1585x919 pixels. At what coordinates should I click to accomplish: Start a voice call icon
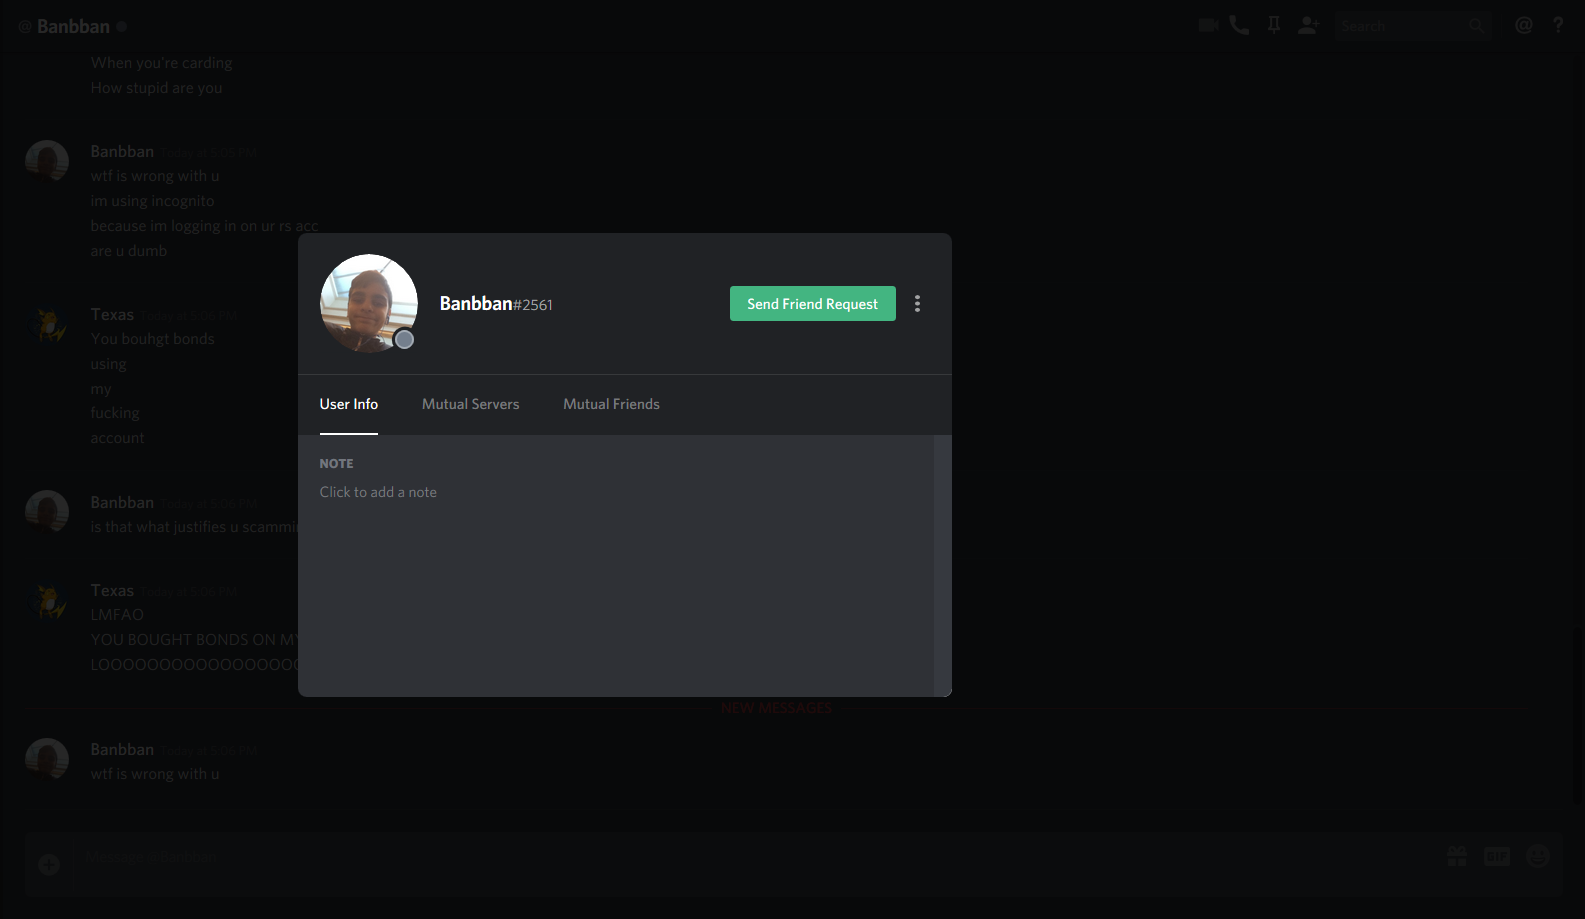pos(1239,26)
